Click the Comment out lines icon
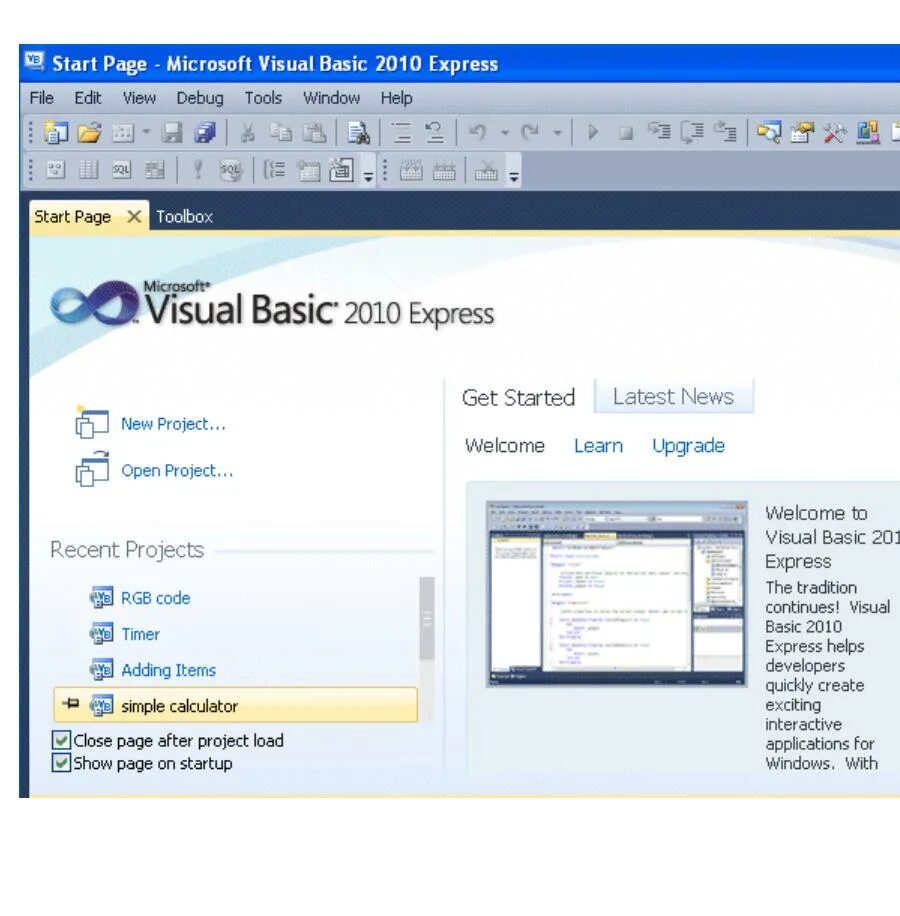 point(402,133)
